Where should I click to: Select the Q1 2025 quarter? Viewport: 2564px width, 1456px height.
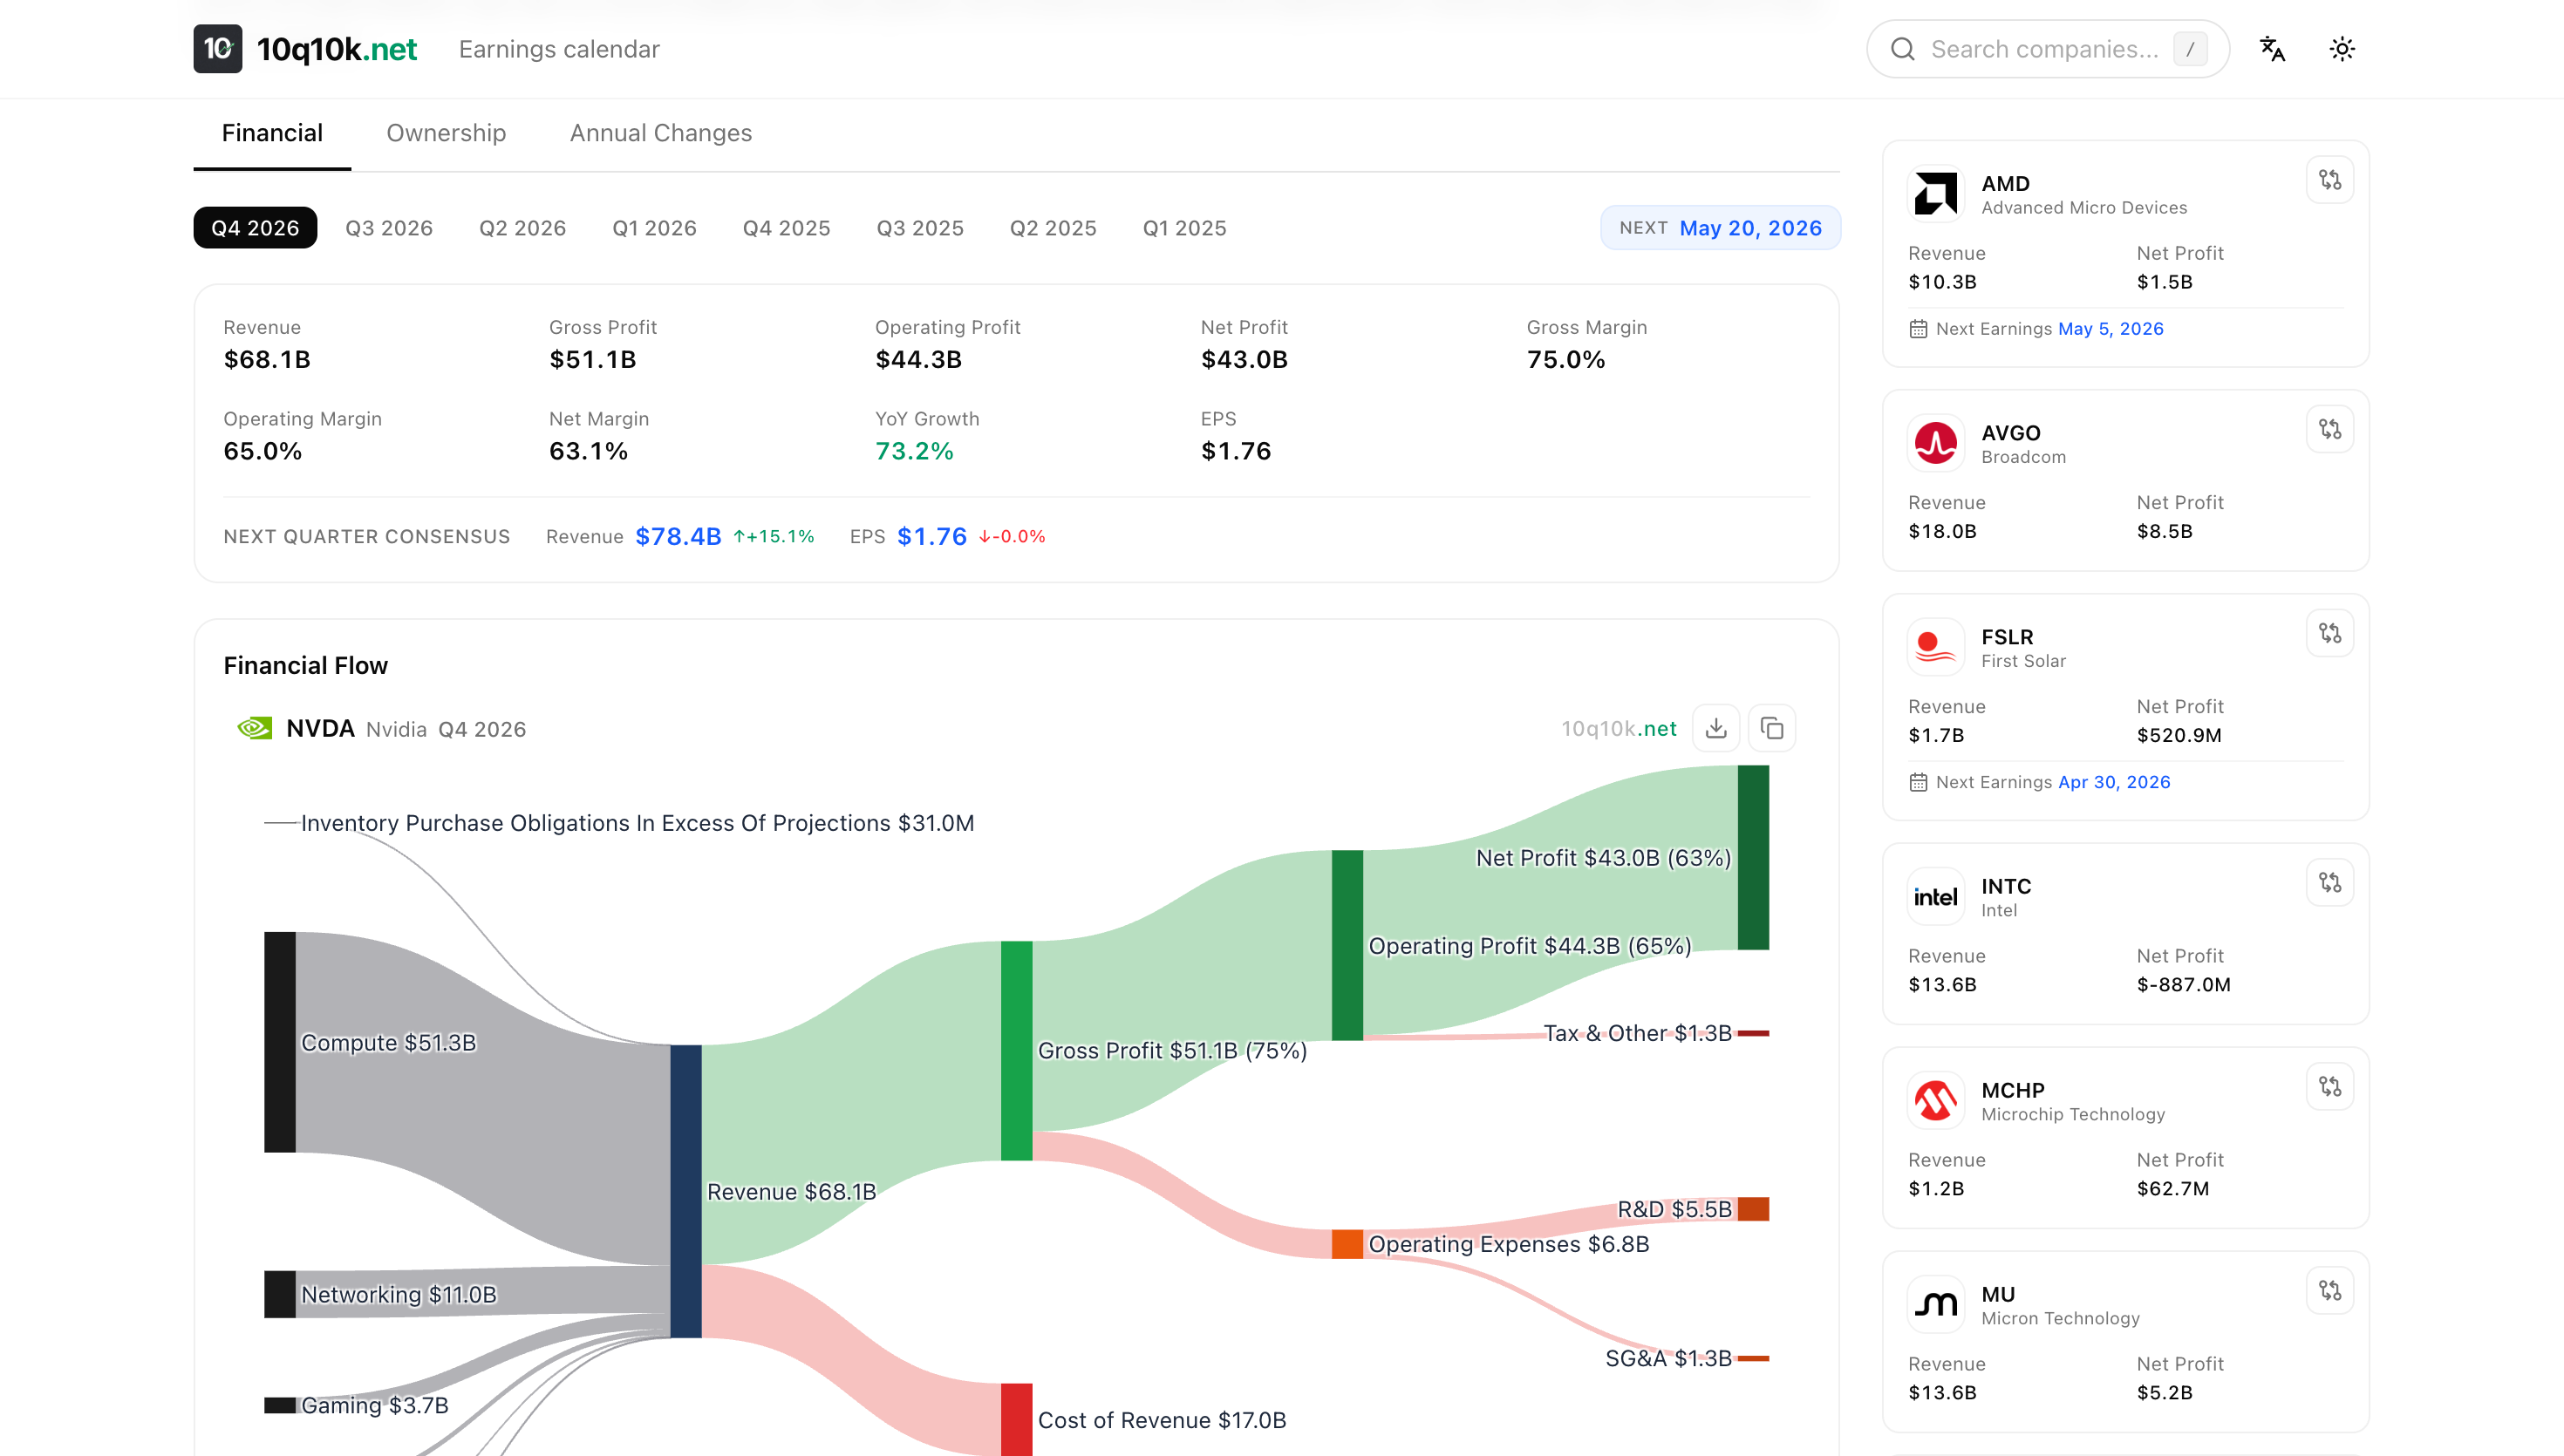[x=1184, y=228]
